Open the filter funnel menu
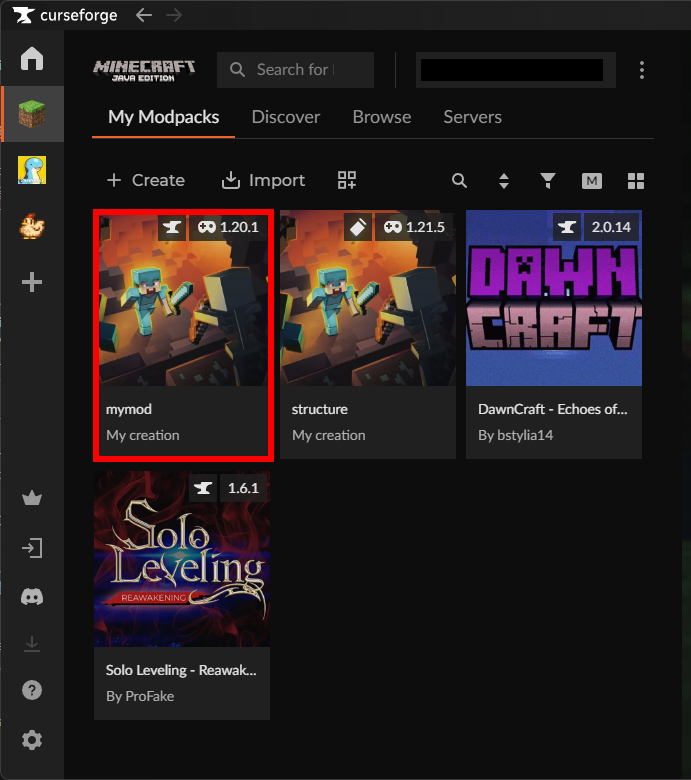This screenshot has width=691, height=780. pyautogui.click(x=548, y=181)
